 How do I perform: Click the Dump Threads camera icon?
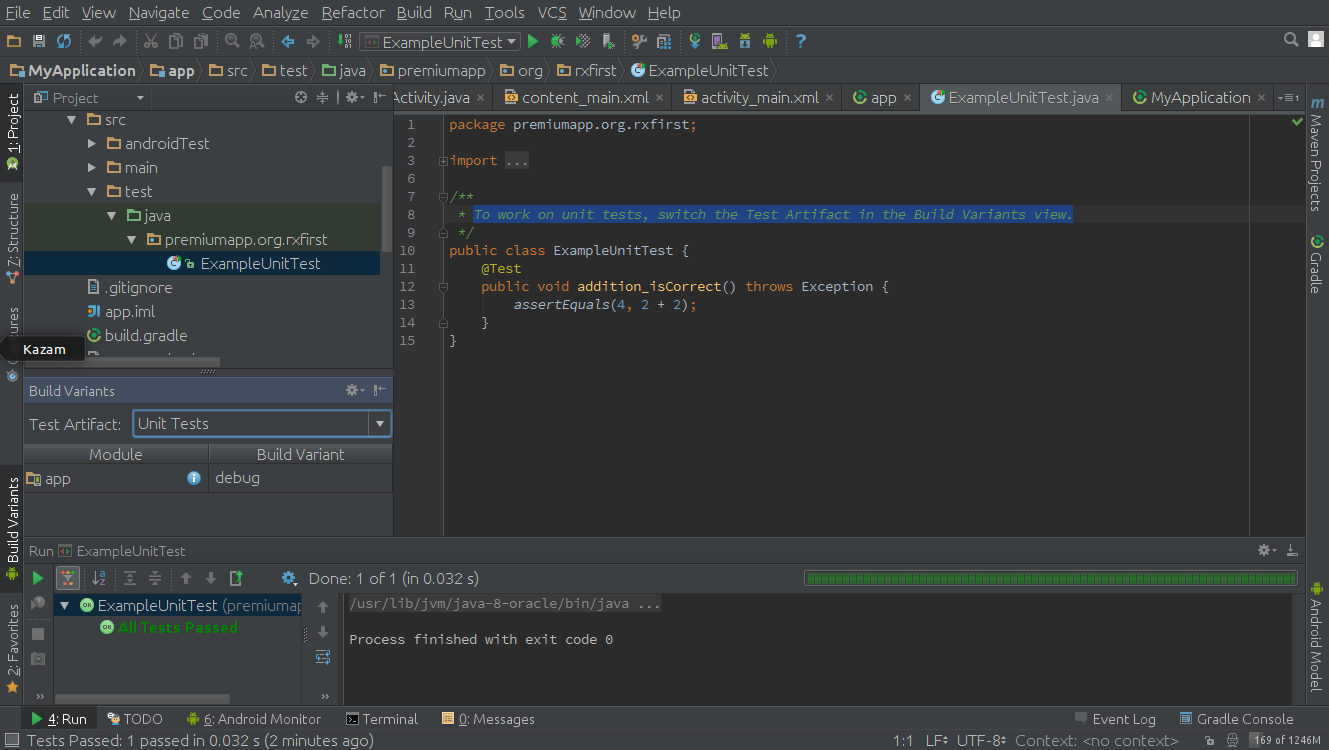coord(38,659)
